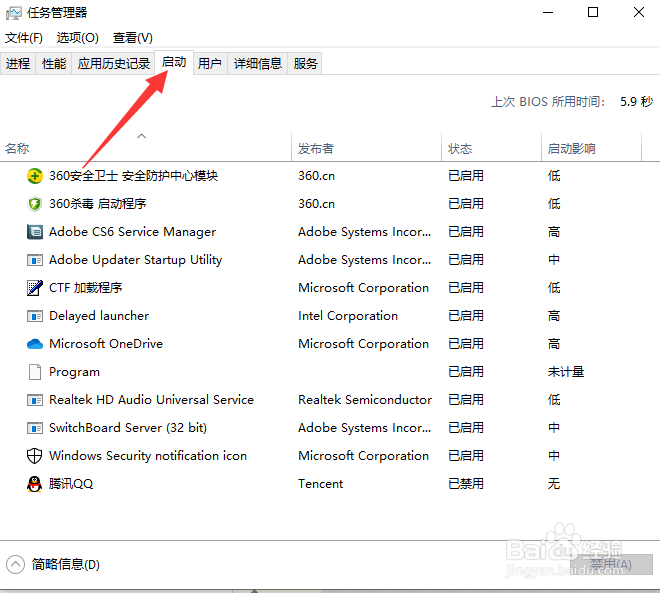Click the 禁用(A) button
Viewport: 660px width, 593px height.
pos(611,564)
